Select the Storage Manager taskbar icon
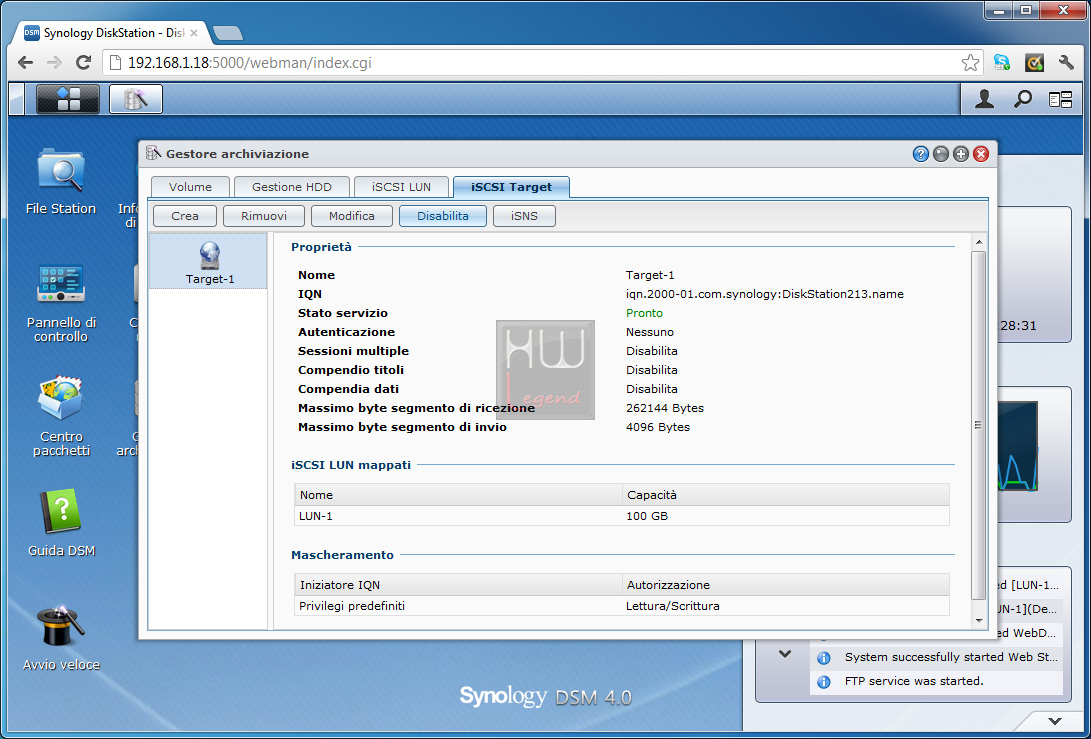 point(136,99)
